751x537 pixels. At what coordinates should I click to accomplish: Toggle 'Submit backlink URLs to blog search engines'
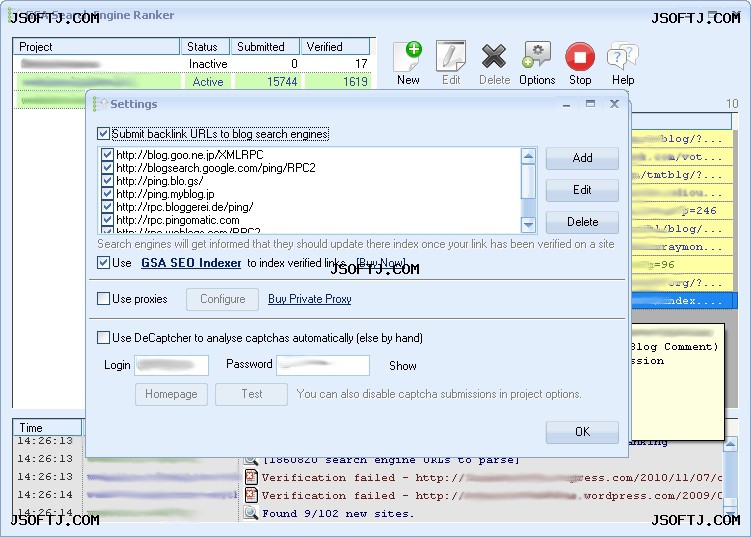coord(103,134)
